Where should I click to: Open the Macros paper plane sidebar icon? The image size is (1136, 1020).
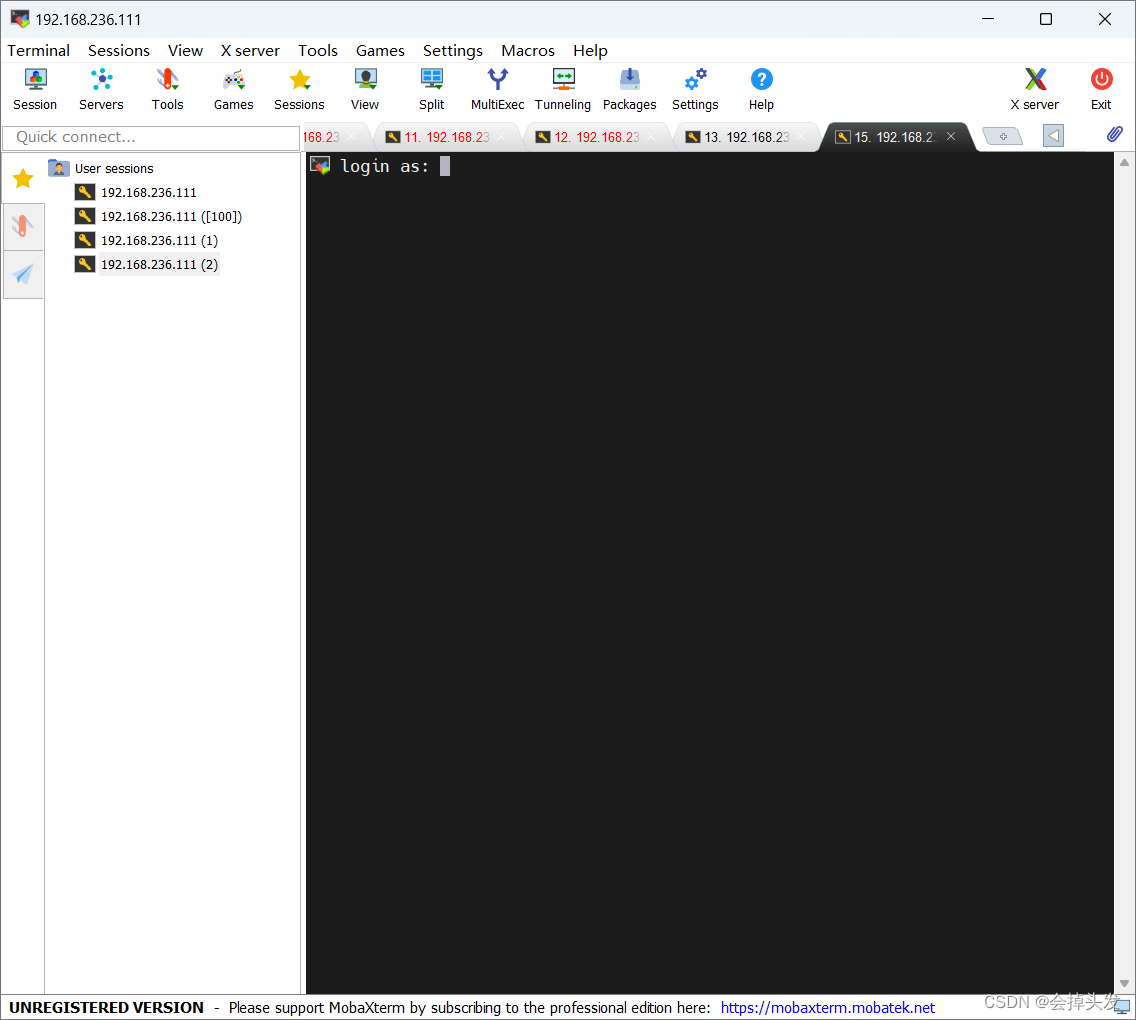coord(23,275)
